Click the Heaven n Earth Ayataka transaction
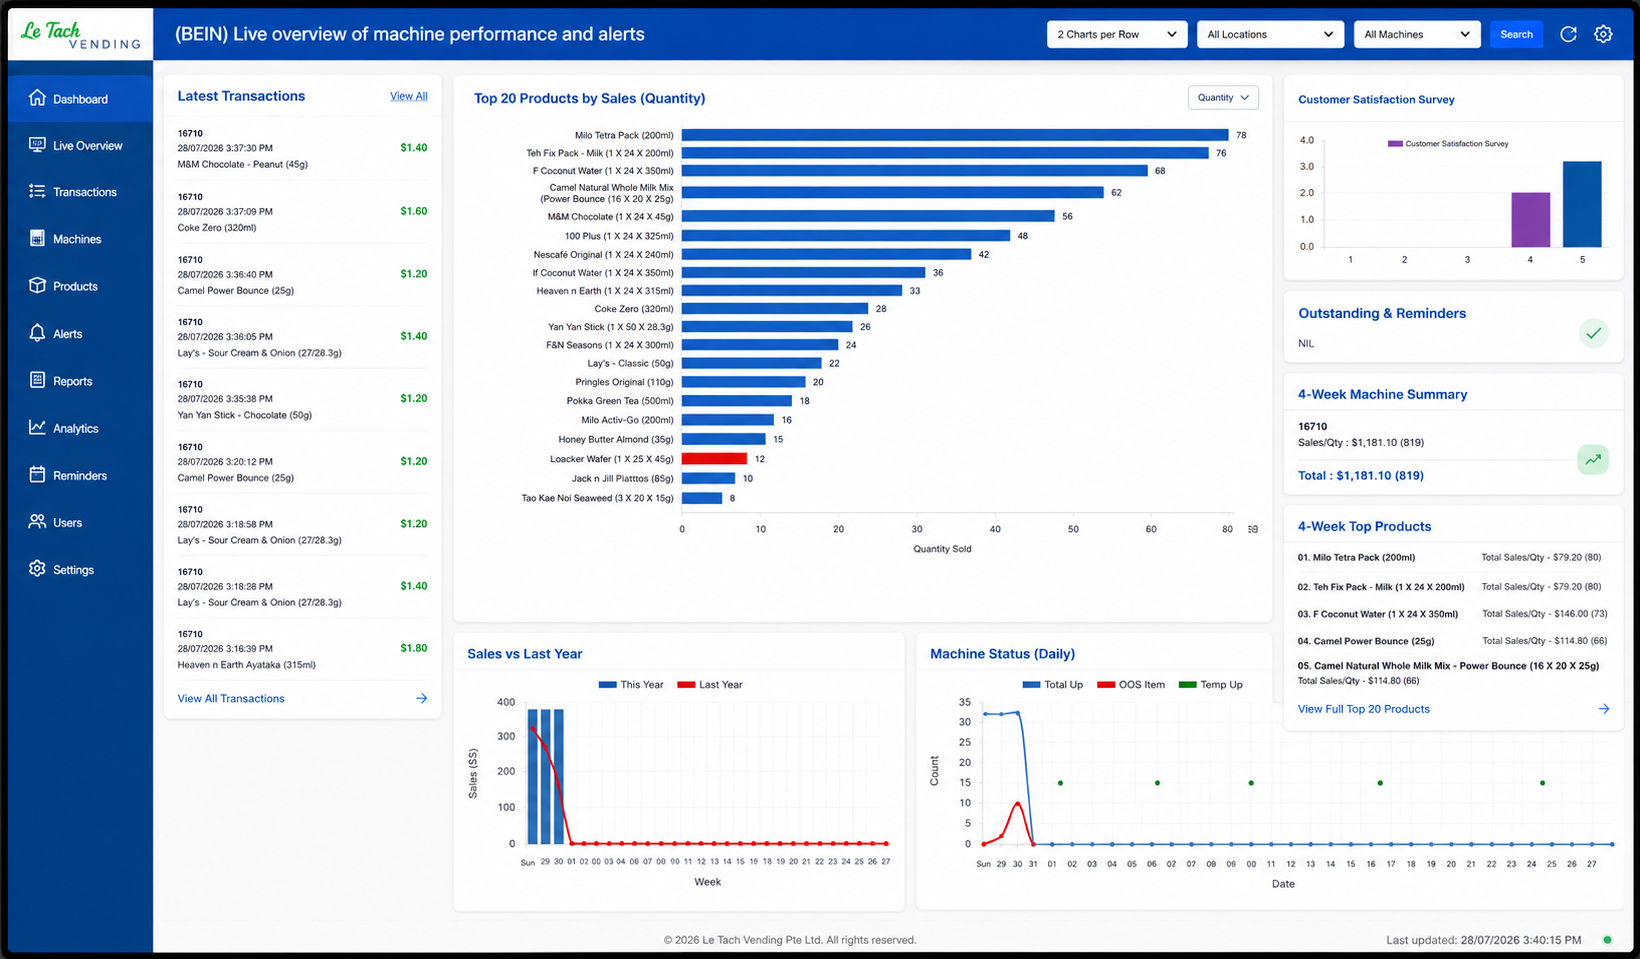This screenshot has height=959, width=1640. [x=302, y=649]
